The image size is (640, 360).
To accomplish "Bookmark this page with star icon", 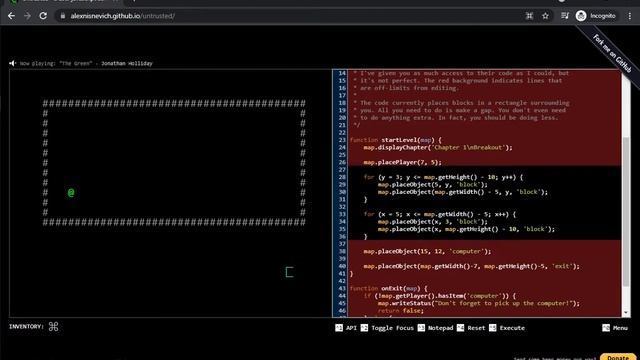I will 545,16.
